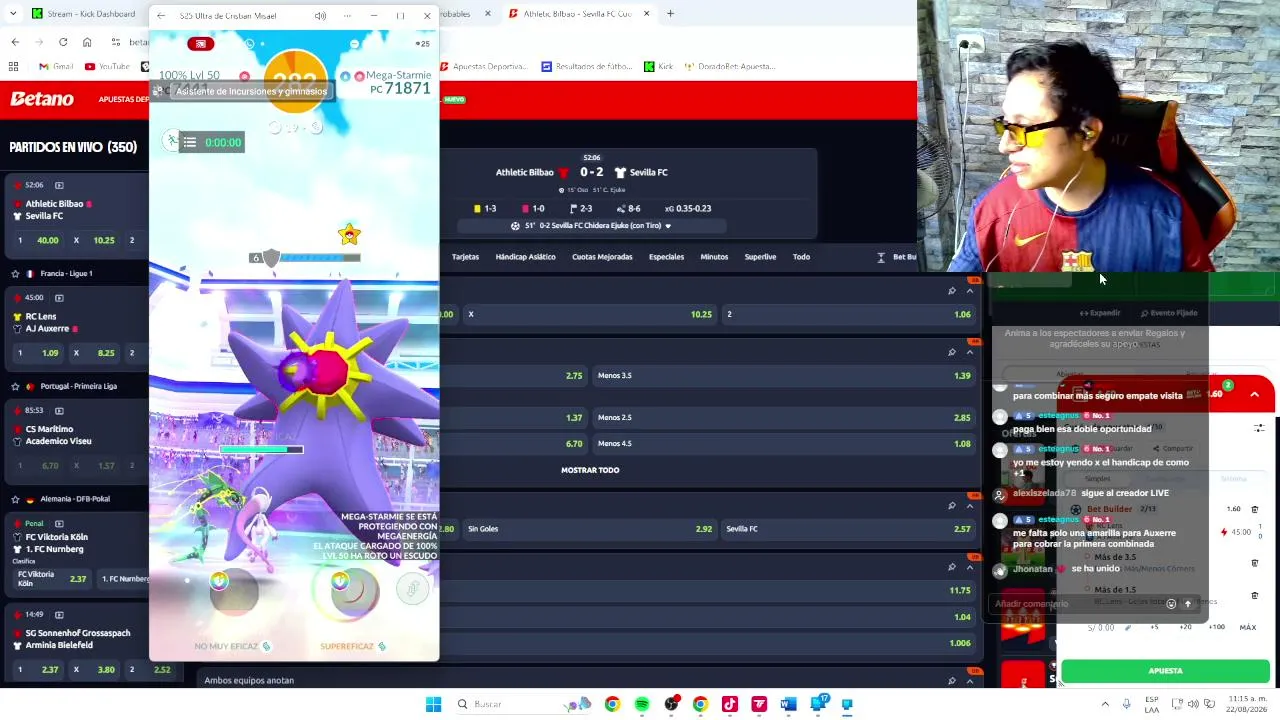The height and width of the screenshot is (720, 1280).
Task: Collapse the match result market section
Action: point(970,291)
